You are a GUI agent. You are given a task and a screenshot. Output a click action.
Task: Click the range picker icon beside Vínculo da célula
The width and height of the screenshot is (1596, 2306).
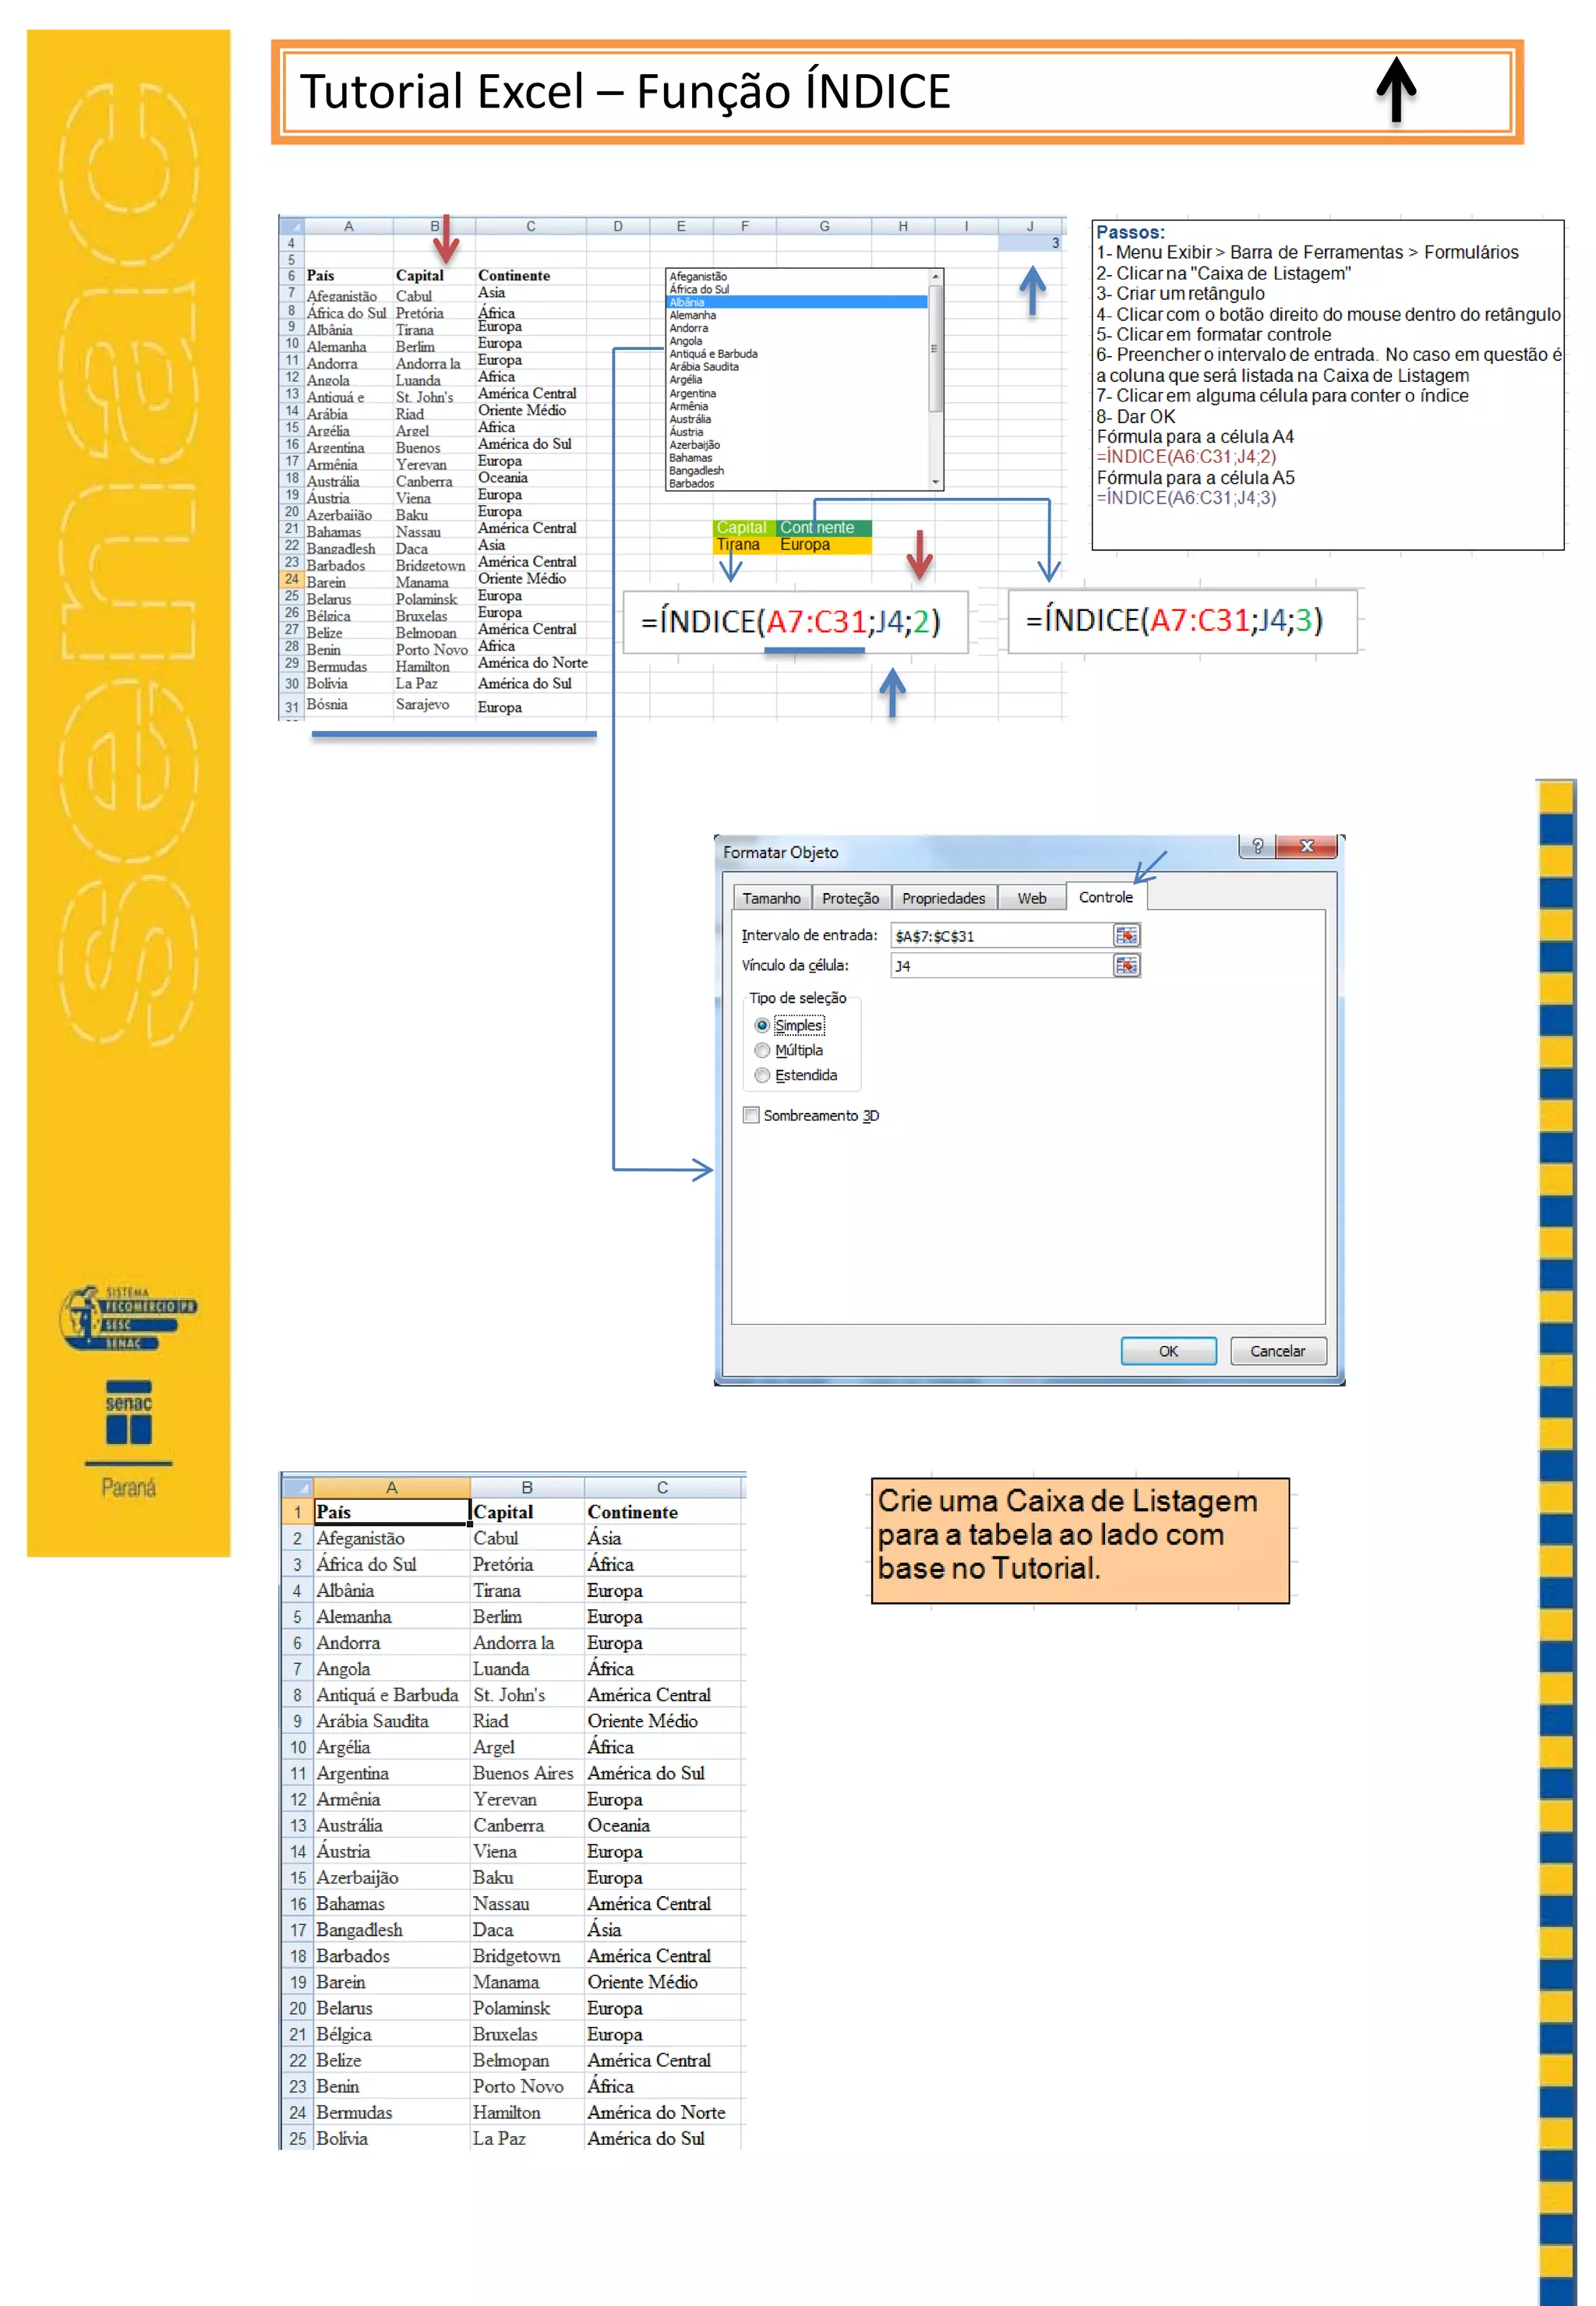point(1126,965)
